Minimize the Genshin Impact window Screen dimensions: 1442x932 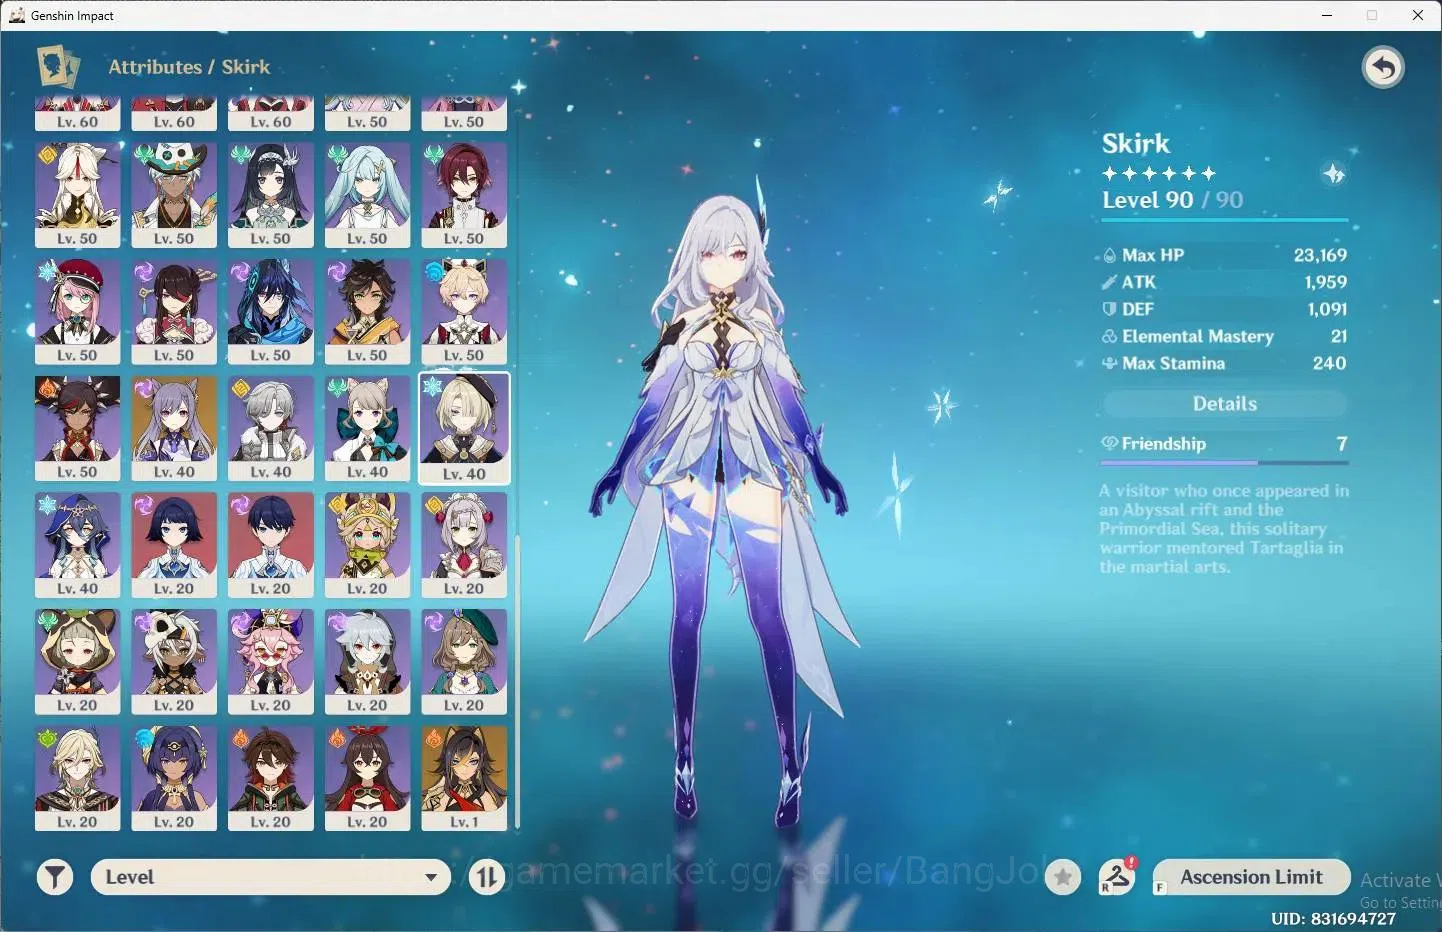coord(1327,15)
